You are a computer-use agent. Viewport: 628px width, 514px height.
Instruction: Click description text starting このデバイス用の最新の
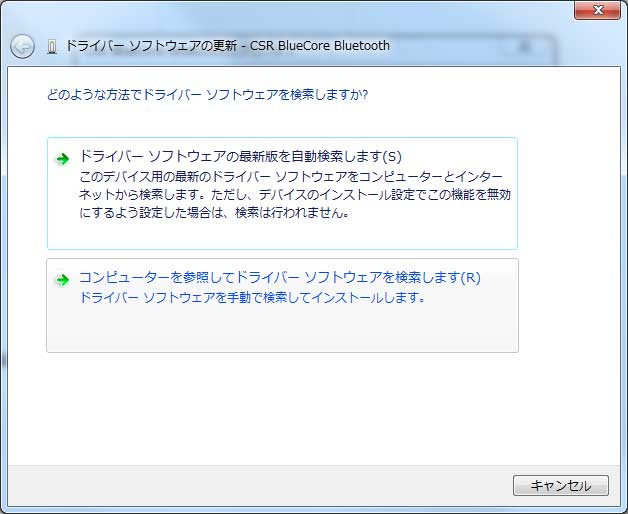click(x=295, y=194)
